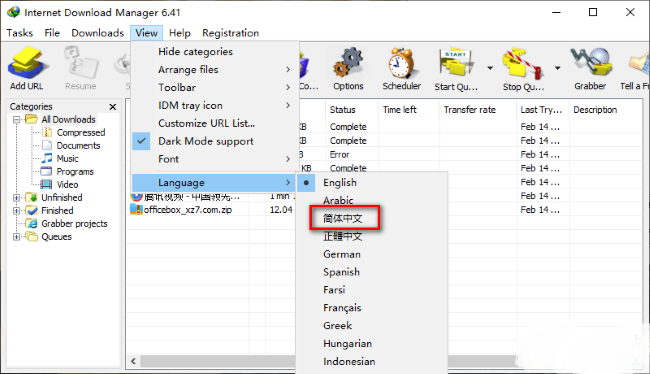This screenshot has height=374, width=650.
Task: Open the Tasks menu
Action: coord(19,33)
